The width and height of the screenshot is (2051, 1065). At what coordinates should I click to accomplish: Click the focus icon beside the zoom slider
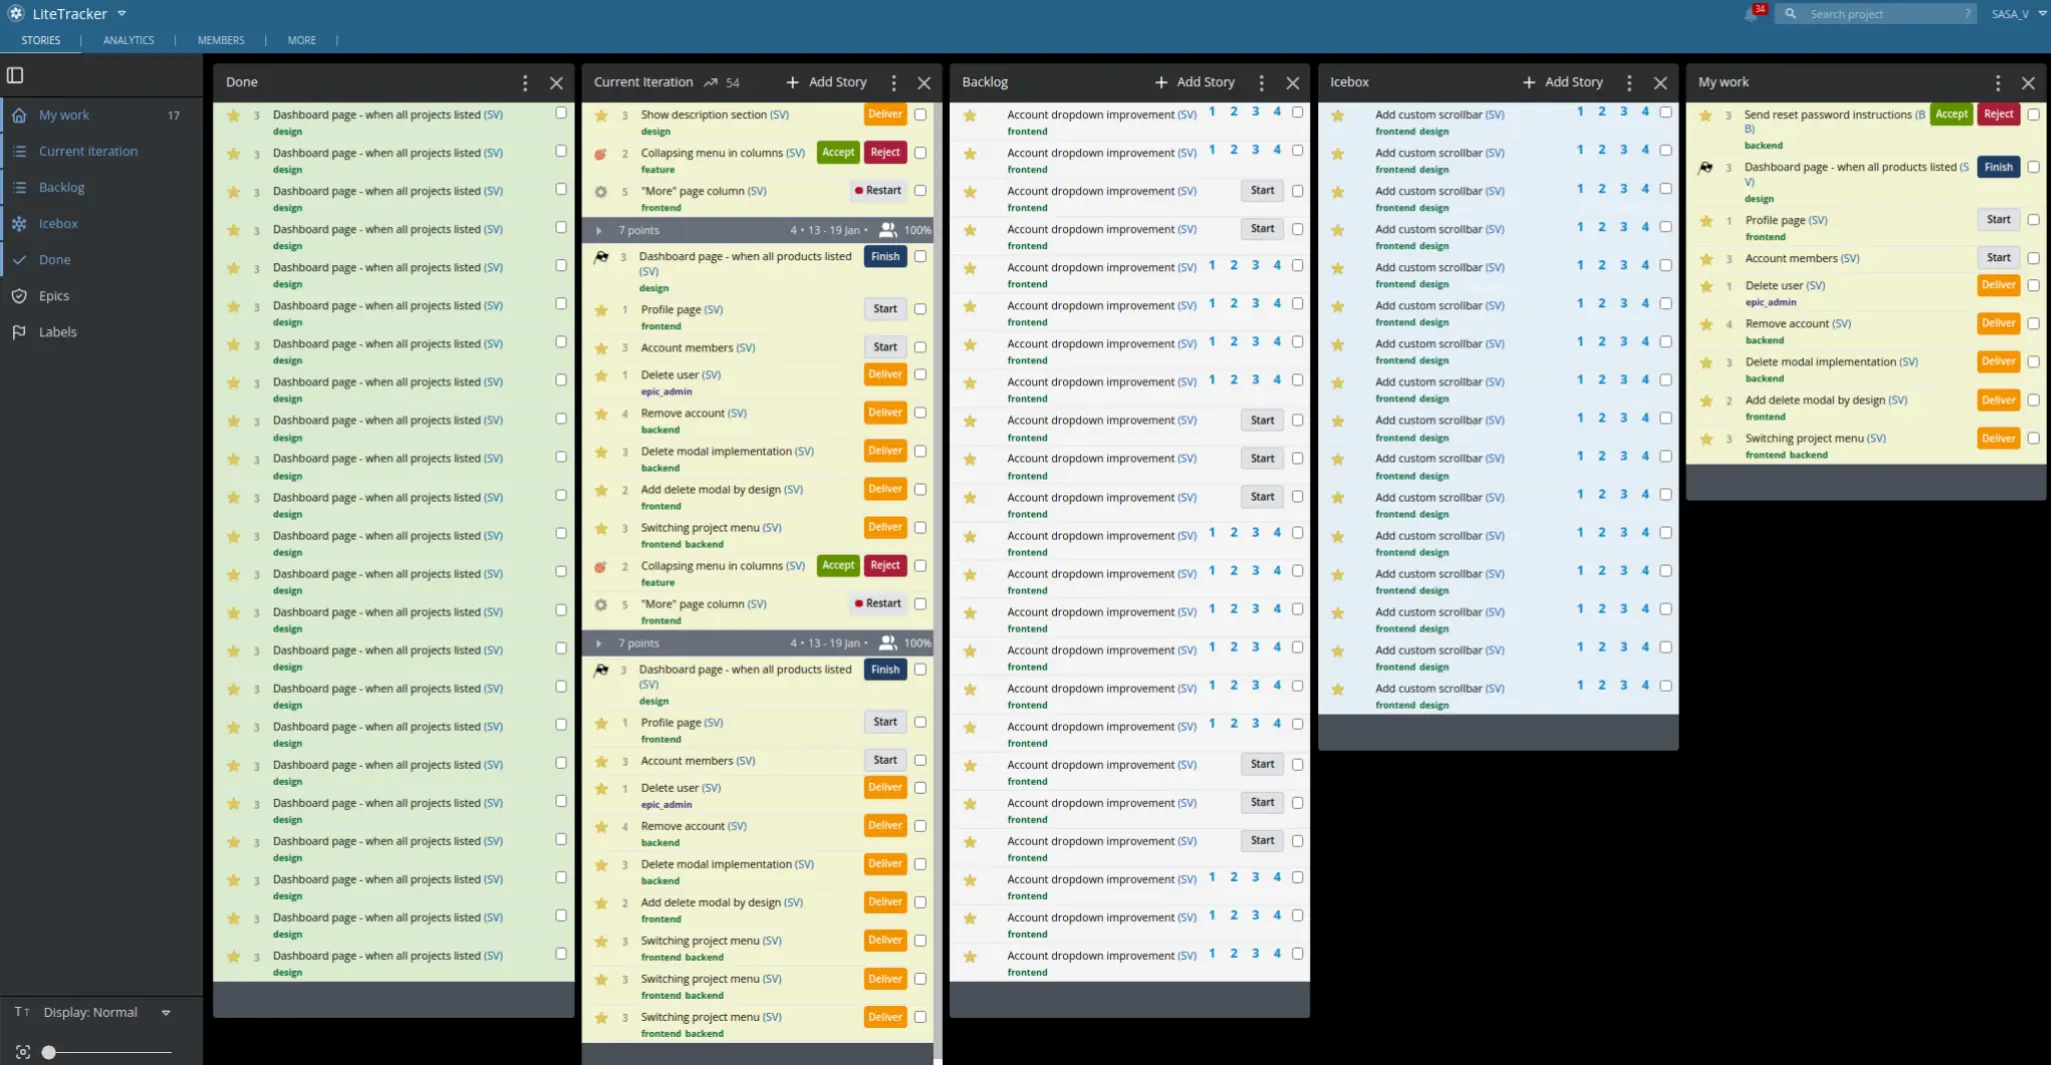(x=23, y=1052)
